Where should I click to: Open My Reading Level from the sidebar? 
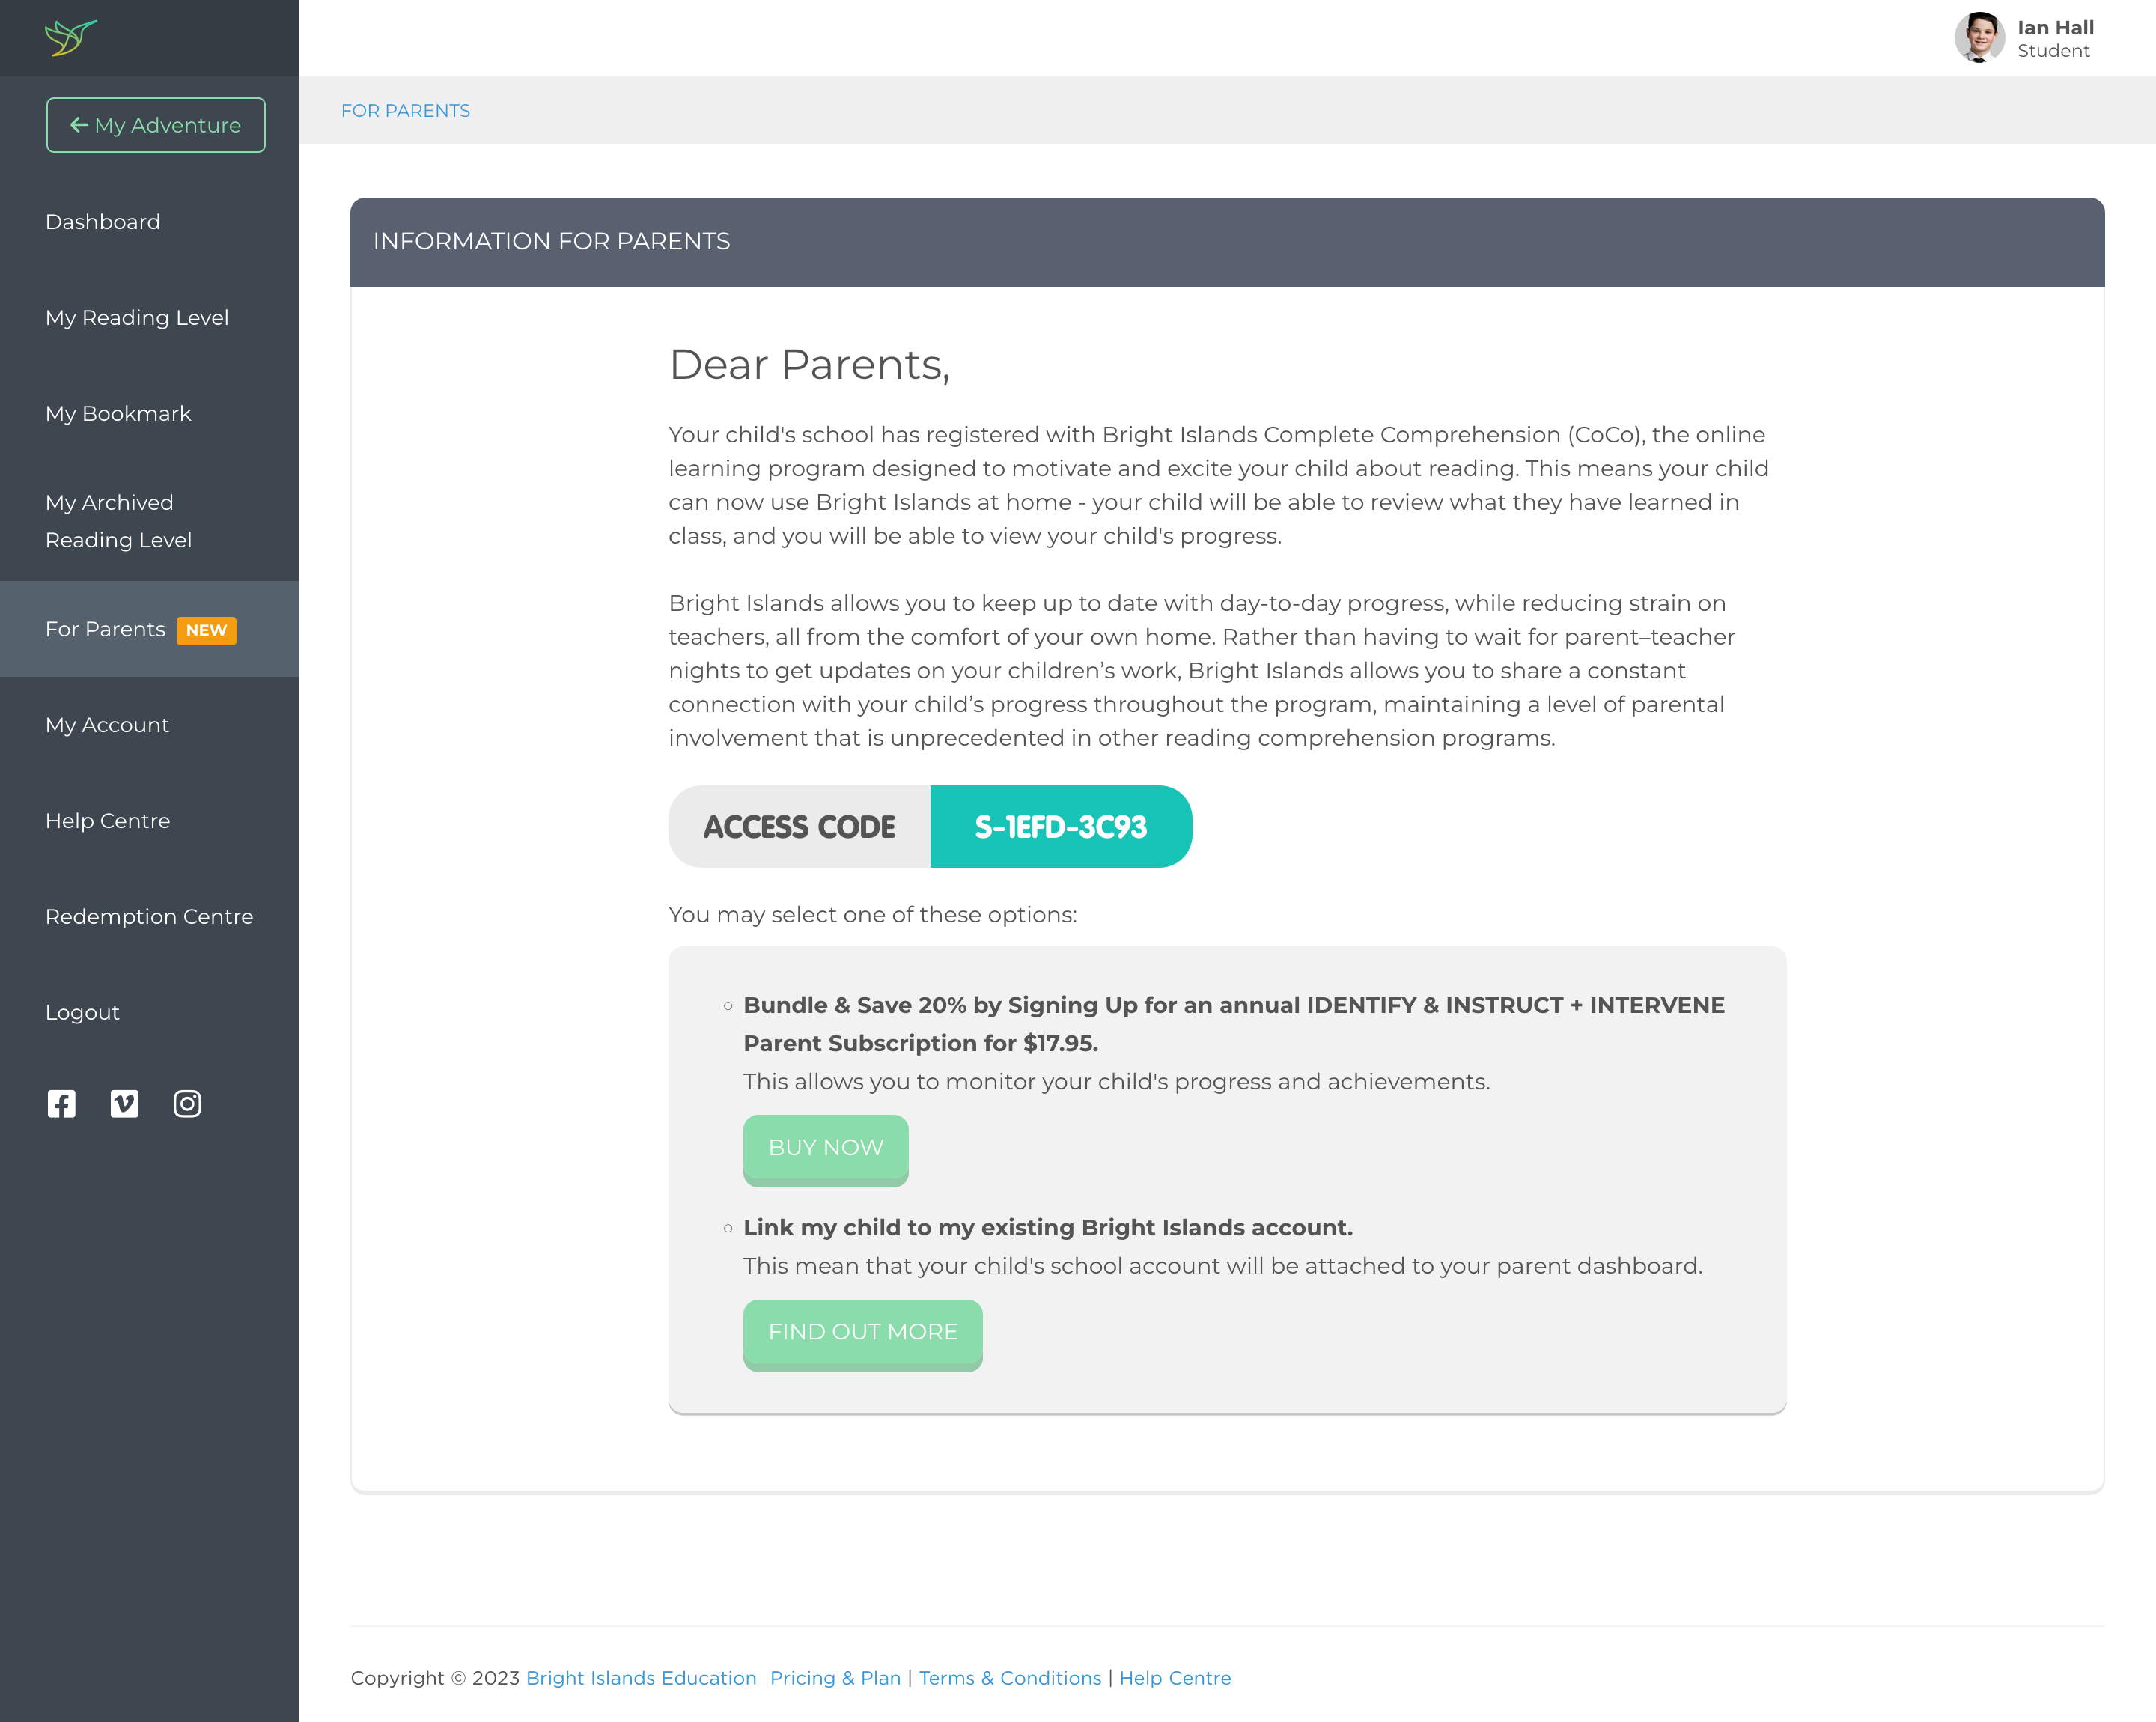point(137,317)
